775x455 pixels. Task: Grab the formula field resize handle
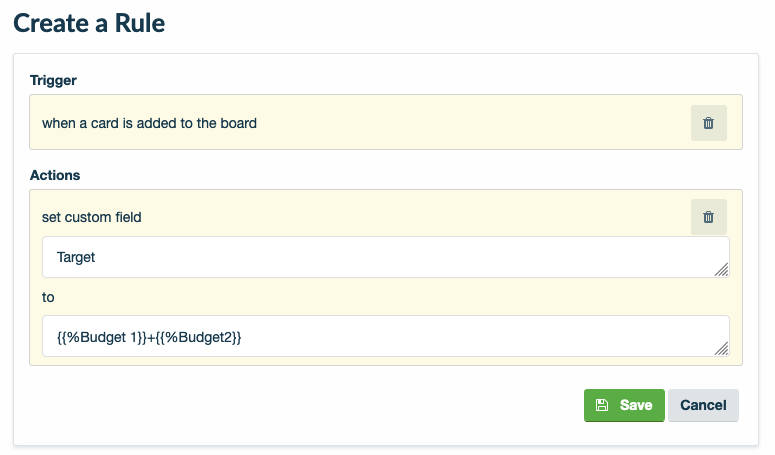pos(722,349)
